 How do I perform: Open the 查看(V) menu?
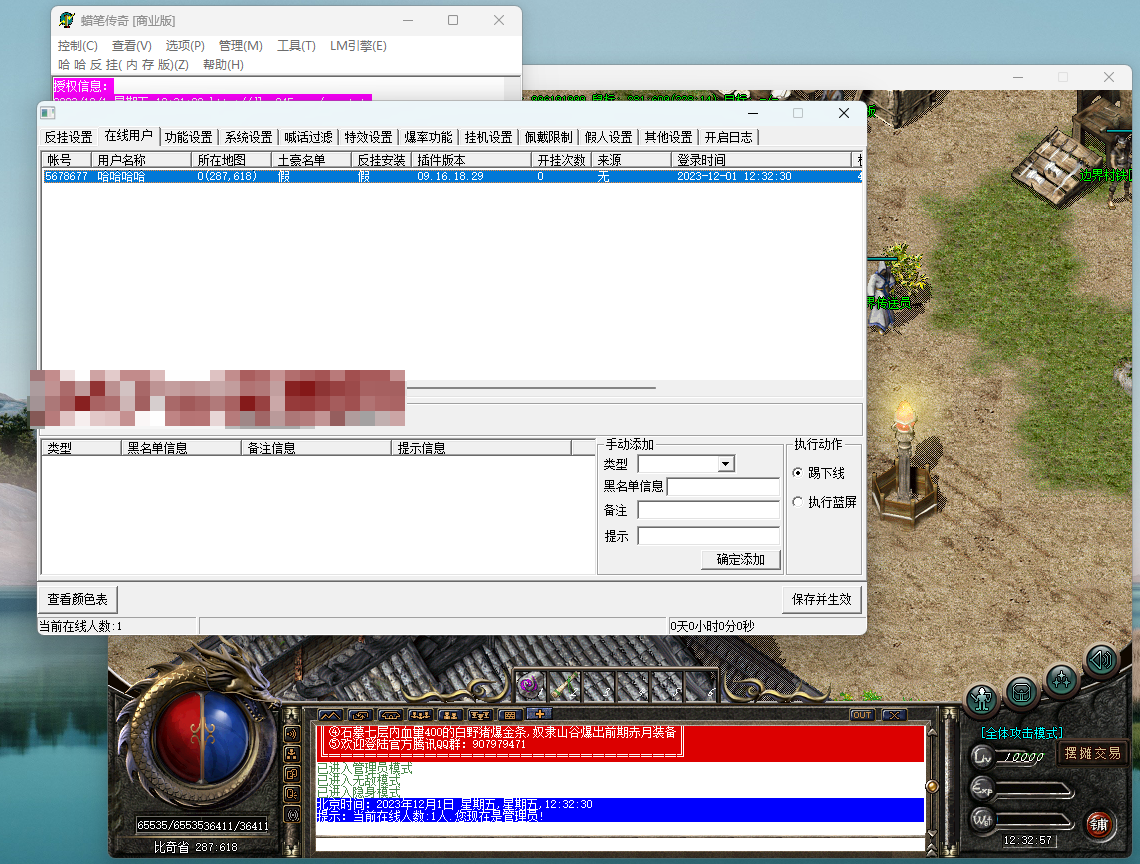pos(132,46)
